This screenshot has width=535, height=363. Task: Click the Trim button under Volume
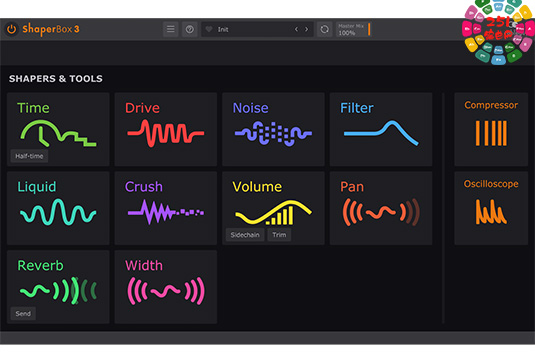click(x=279, y=235)
